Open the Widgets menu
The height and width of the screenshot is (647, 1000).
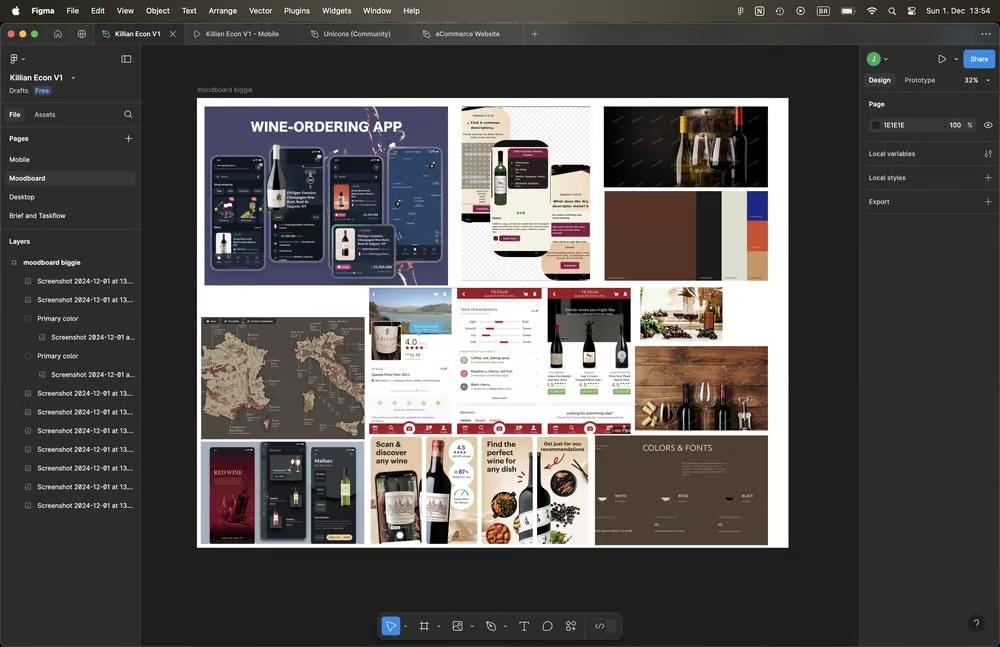[x=336, y=11]
